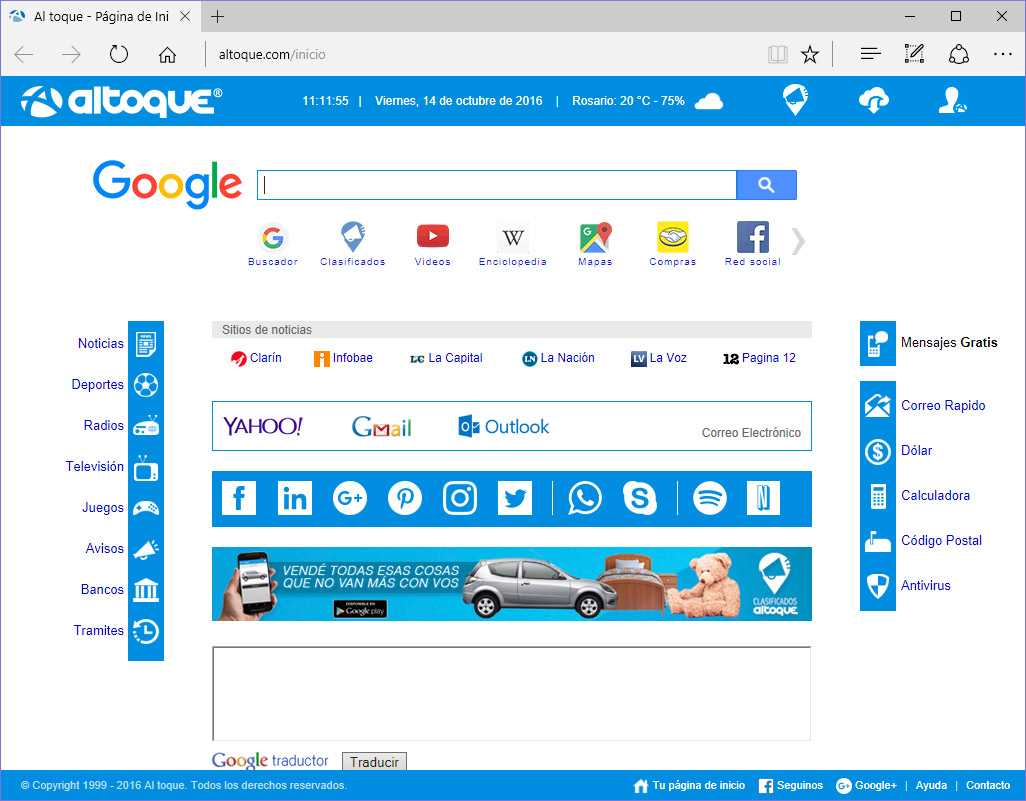1026x801 pixels.
Task: Open the Bancos building icon
Action: 146,590
